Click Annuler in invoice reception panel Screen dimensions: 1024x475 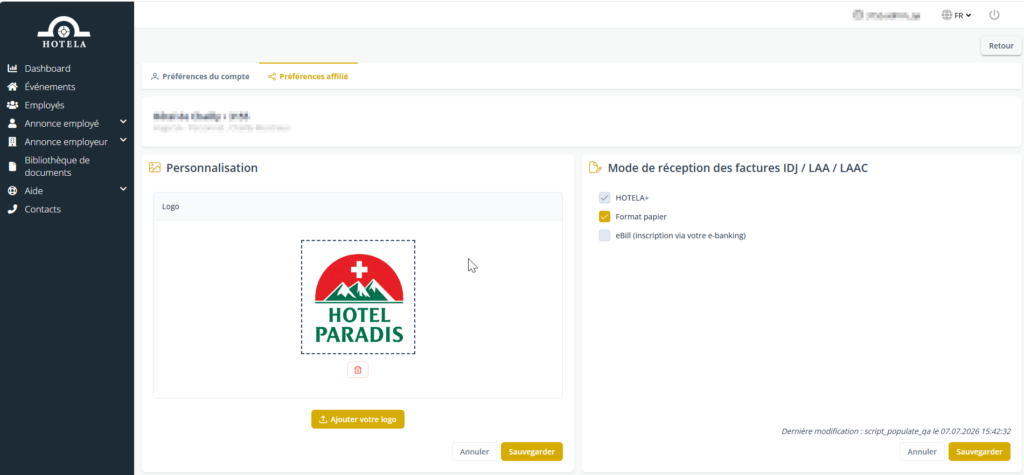click(922, 451)
